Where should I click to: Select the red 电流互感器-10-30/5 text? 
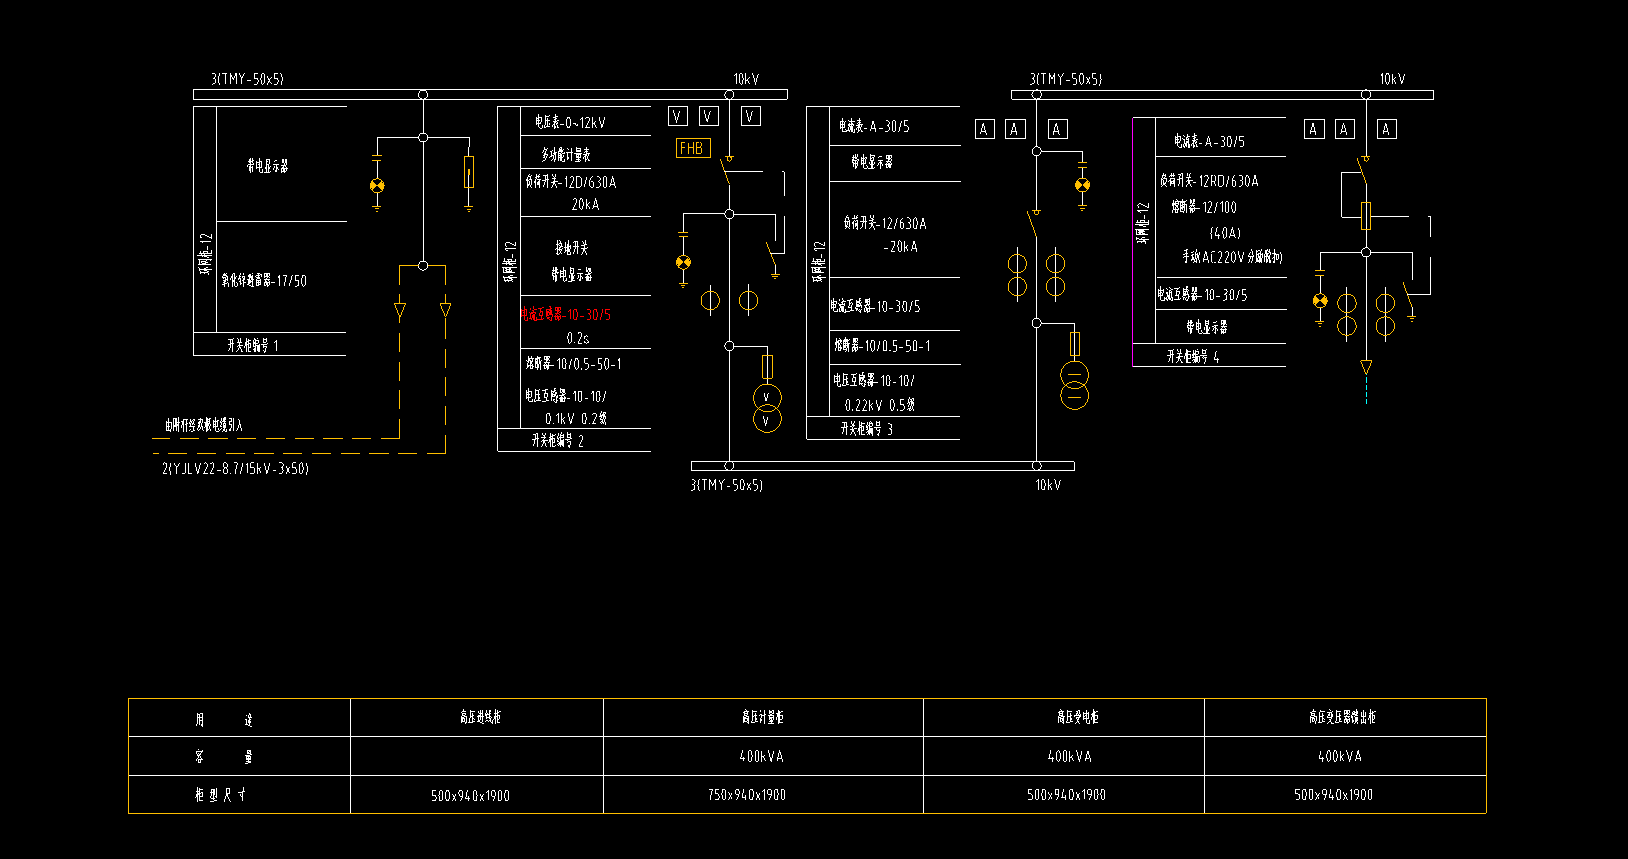pos(566,314)
